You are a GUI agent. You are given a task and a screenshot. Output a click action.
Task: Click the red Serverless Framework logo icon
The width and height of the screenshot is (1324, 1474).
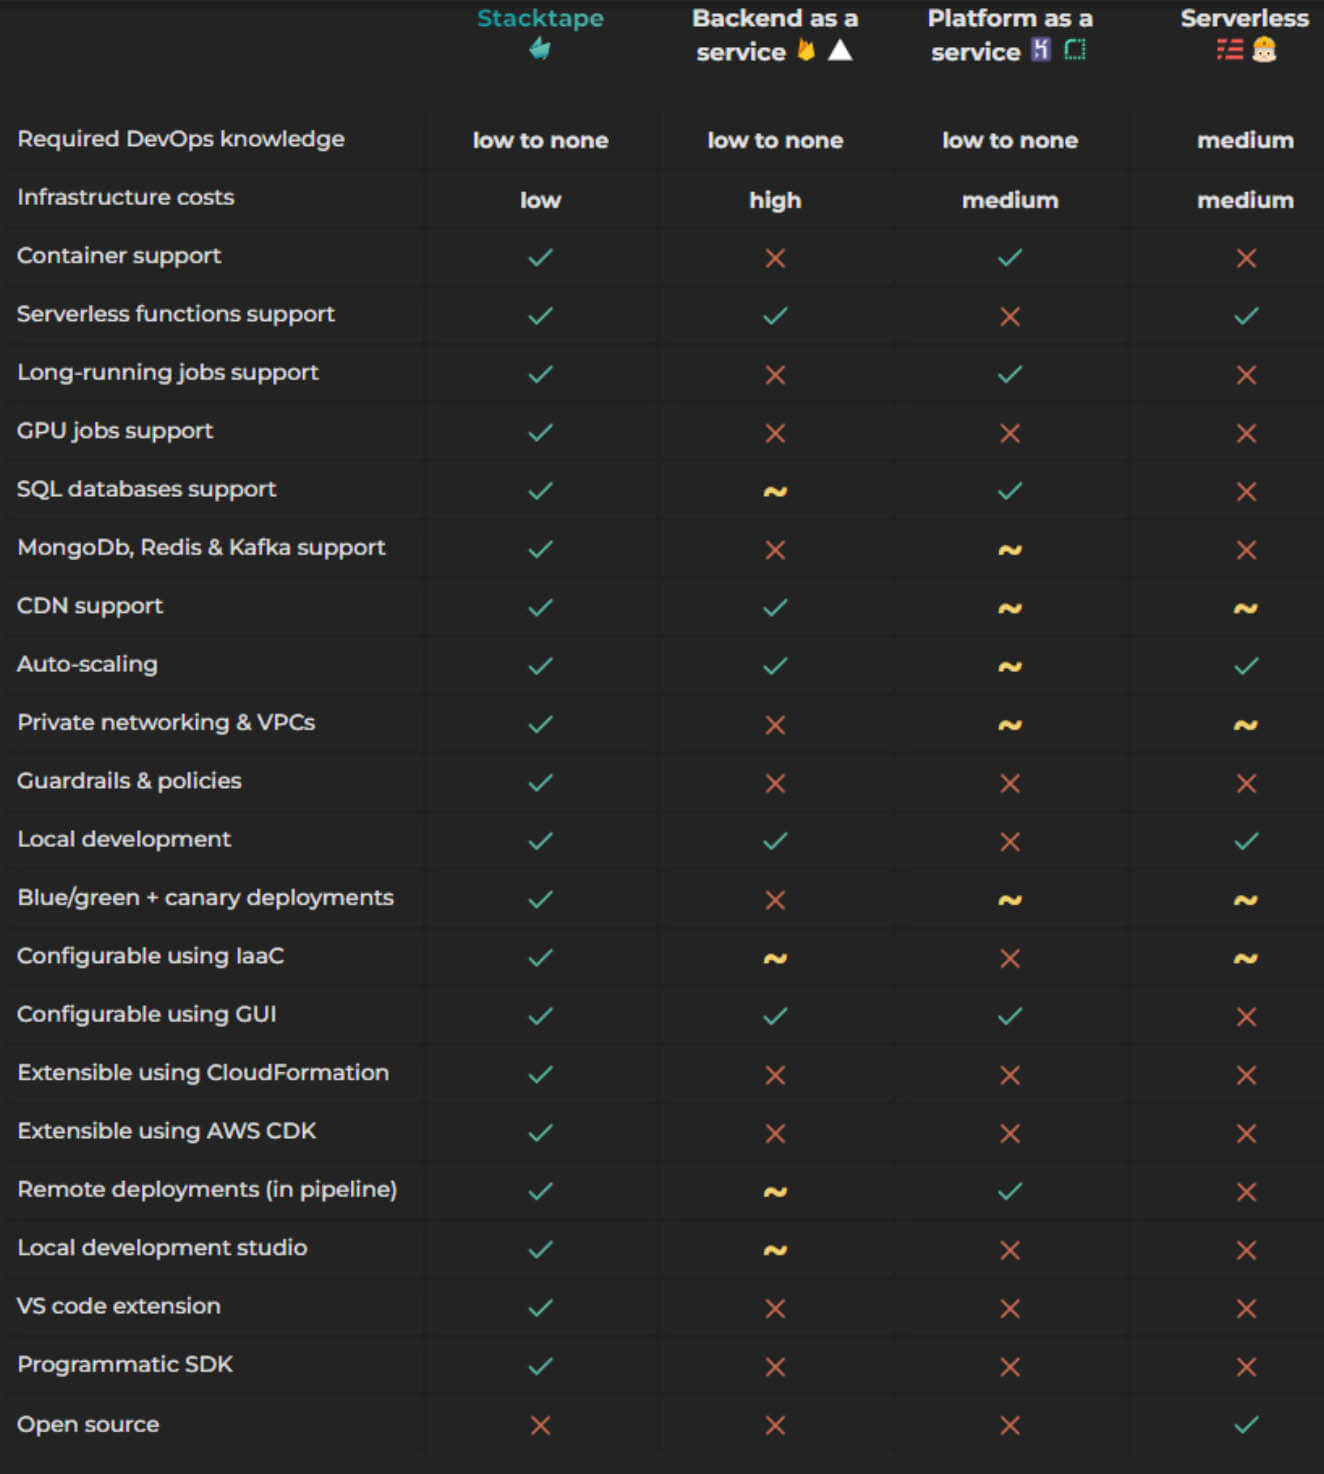tap(1229, 49)
